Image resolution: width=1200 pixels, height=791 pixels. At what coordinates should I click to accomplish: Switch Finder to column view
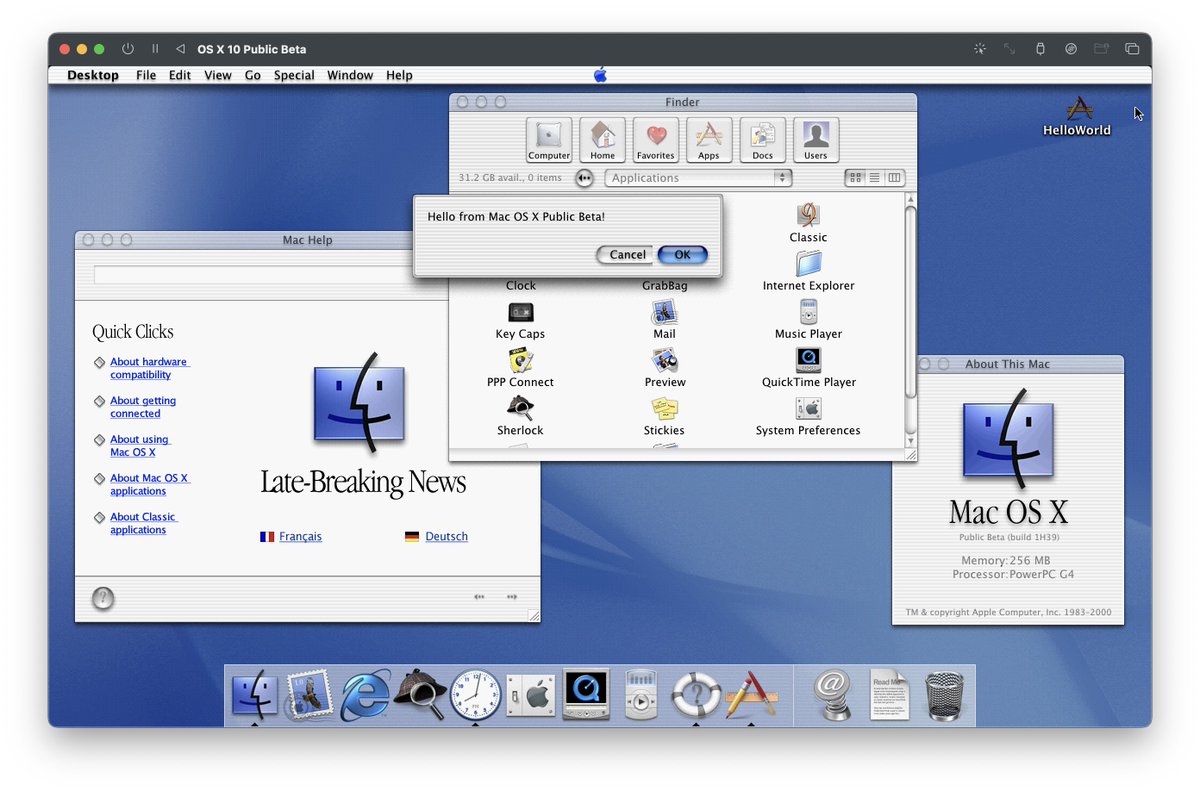[894, 178]
